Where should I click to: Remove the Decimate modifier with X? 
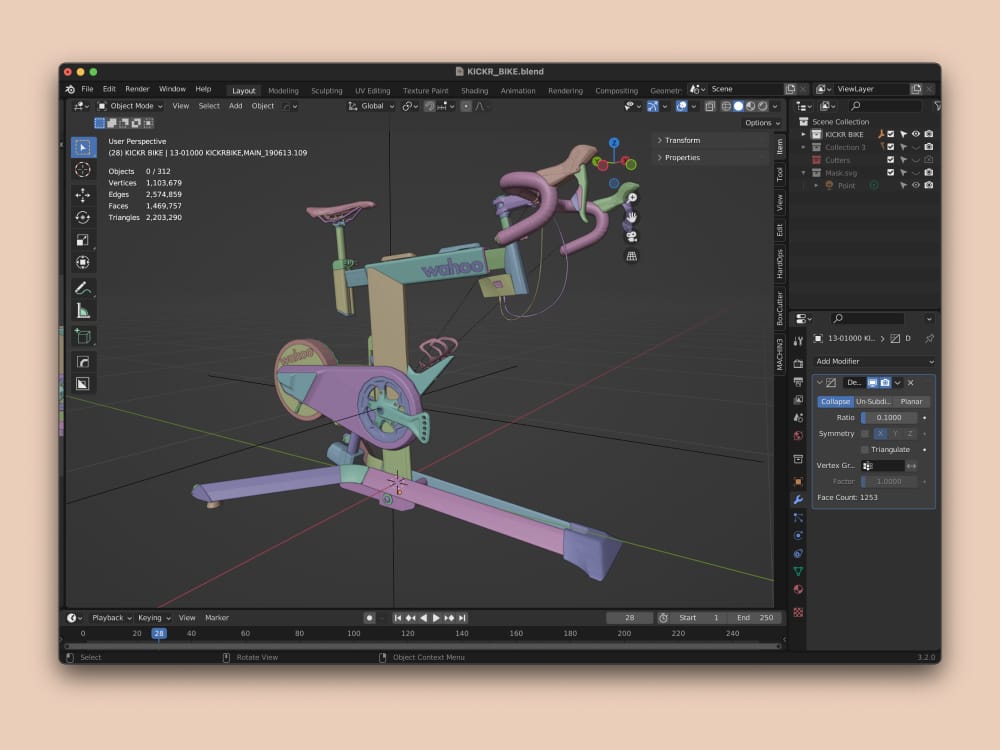point(911,383)
